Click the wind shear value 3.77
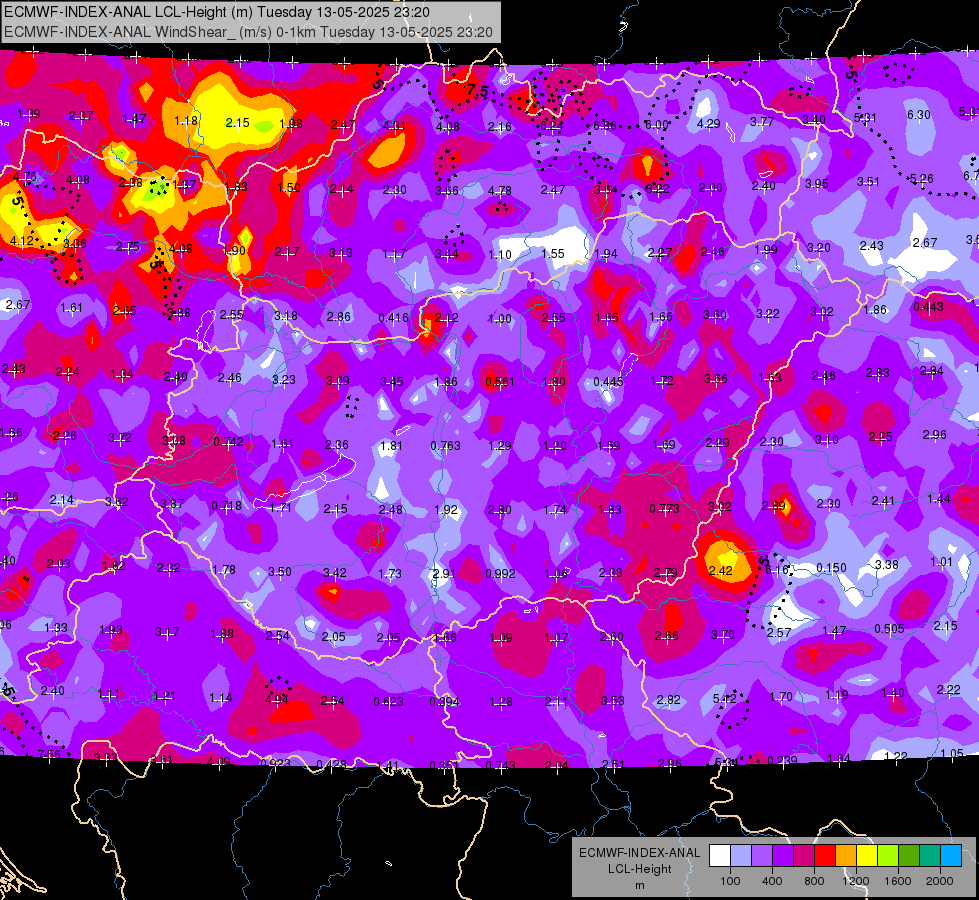The image size is (979, 900). [x=762, y=122]
